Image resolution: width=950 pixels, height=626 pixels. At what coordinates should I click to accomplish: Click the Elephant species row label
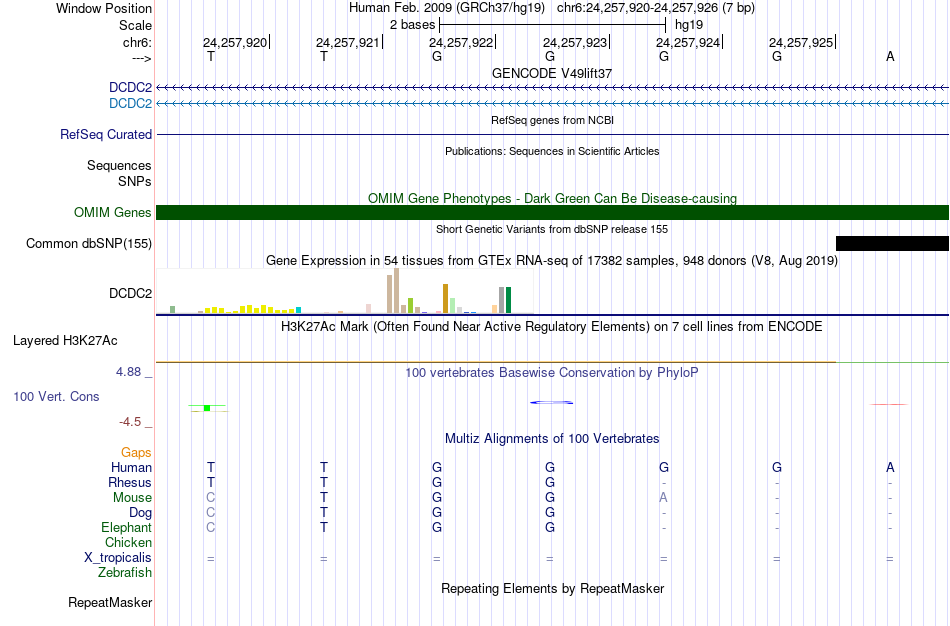(x=127, y=527)
